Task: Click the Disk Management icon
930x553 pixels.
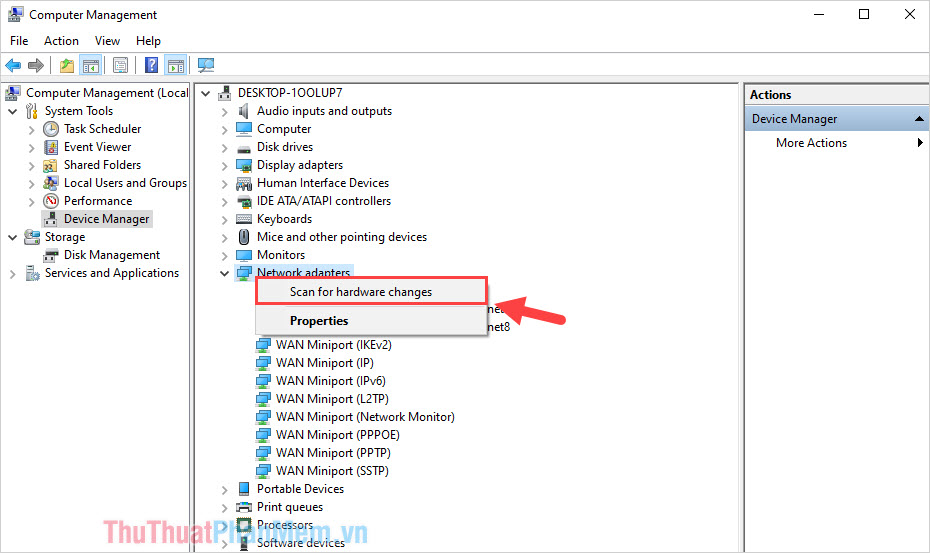Action: click(51, 255)
